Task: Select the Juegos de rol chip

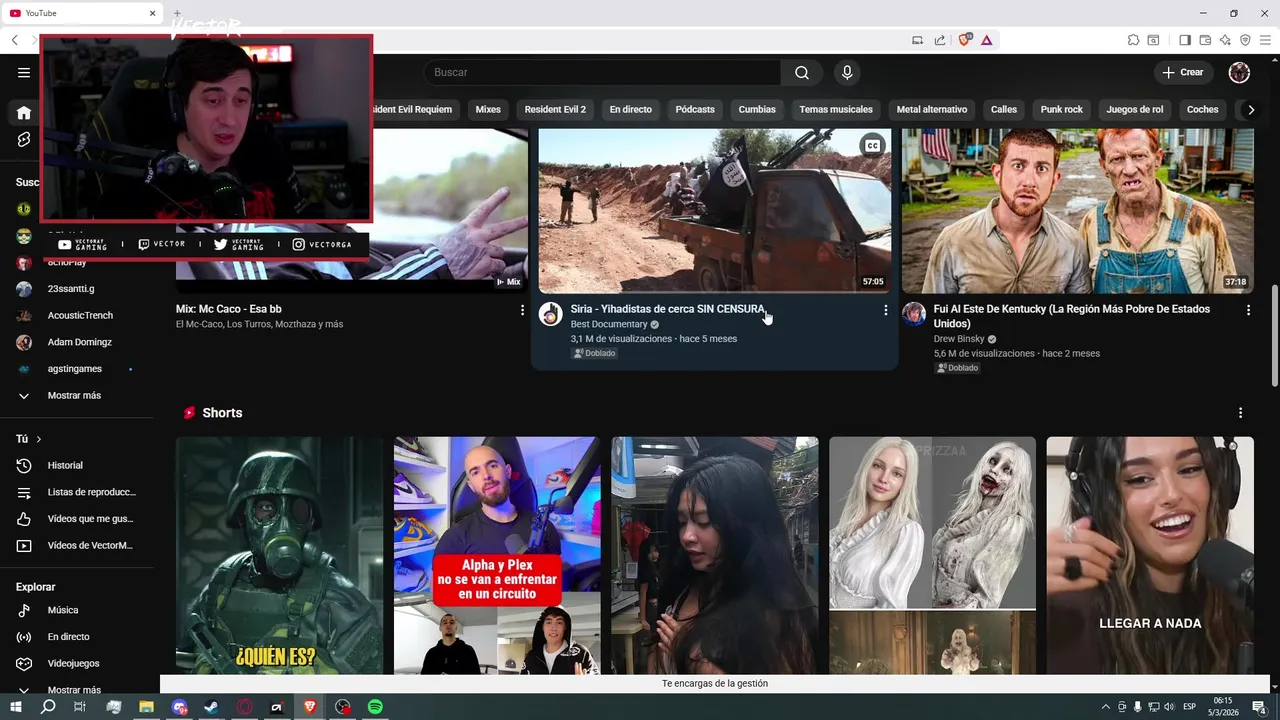Action: pyautogui.click(x=1135, y=109)
